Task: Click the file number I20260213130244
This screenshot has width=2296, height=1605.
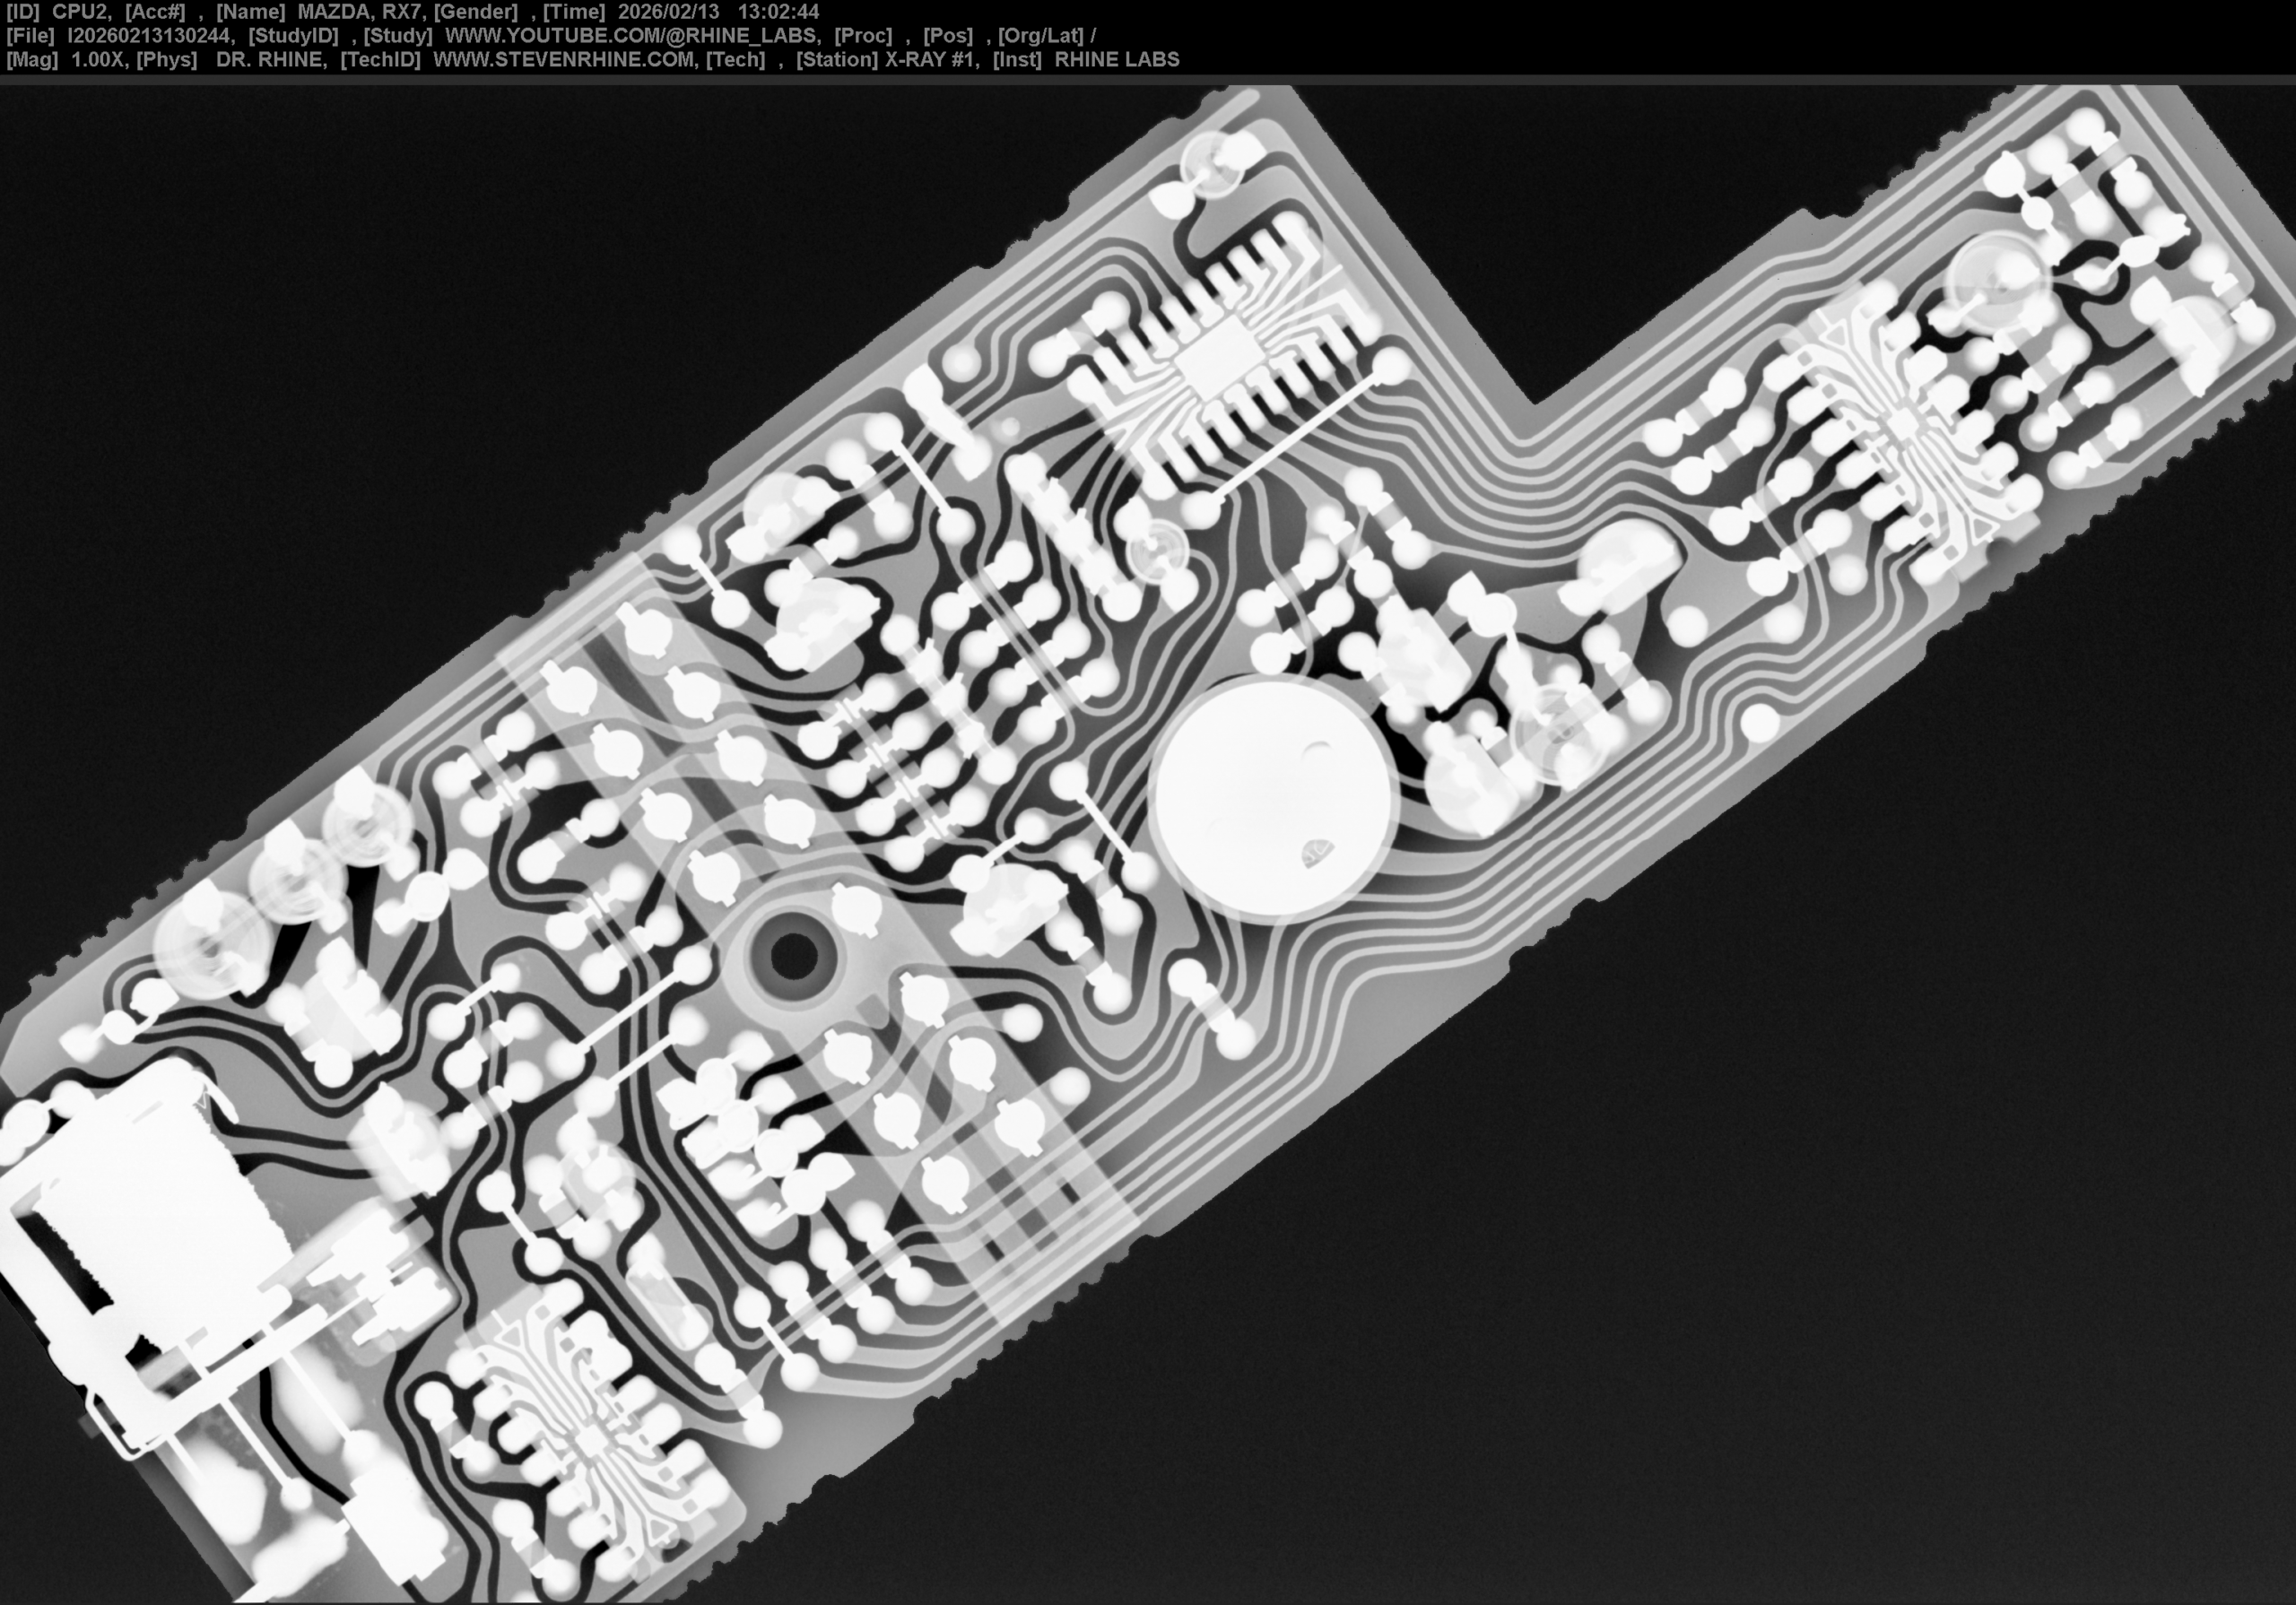Action: tap(150, 36)
